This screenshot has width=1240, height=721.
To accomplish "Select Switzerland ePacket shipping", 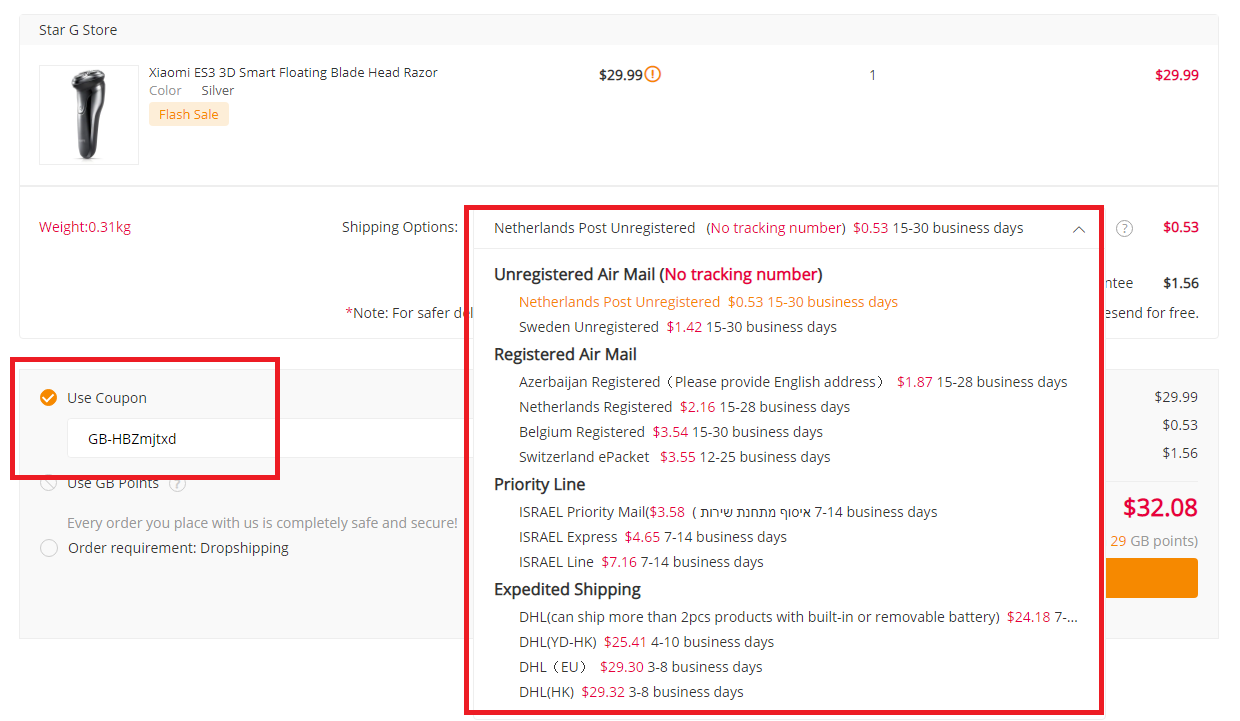I will point(674,457).
